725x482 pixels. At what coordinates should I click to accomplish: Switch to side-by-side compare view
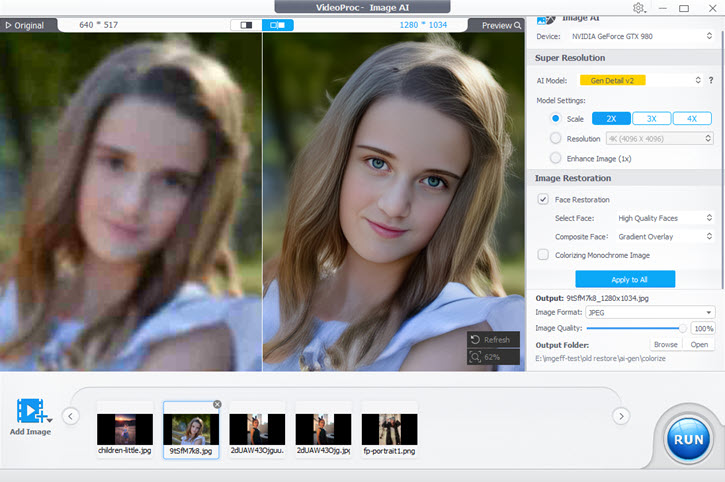(277, 25)
